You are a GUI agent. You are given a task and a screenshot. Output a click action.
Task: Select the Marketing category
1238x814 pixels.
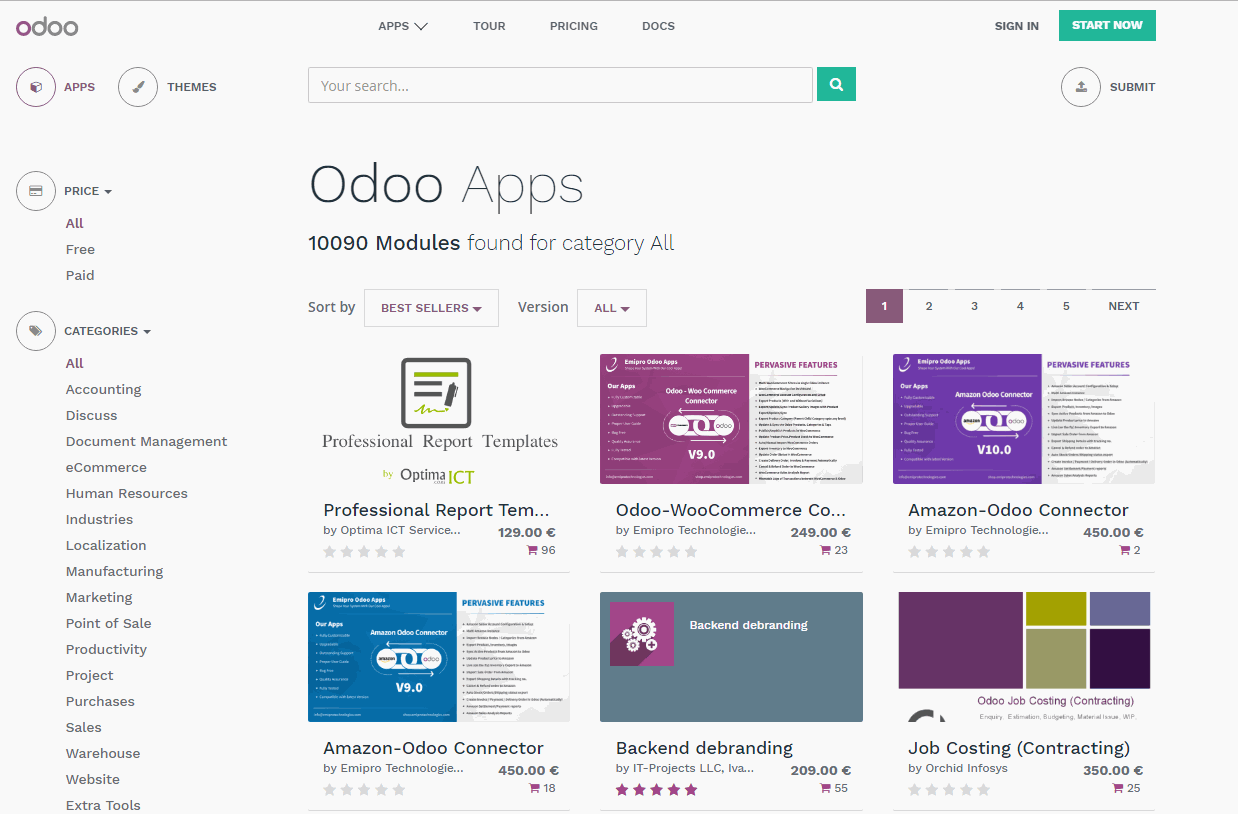pos(99,597)
